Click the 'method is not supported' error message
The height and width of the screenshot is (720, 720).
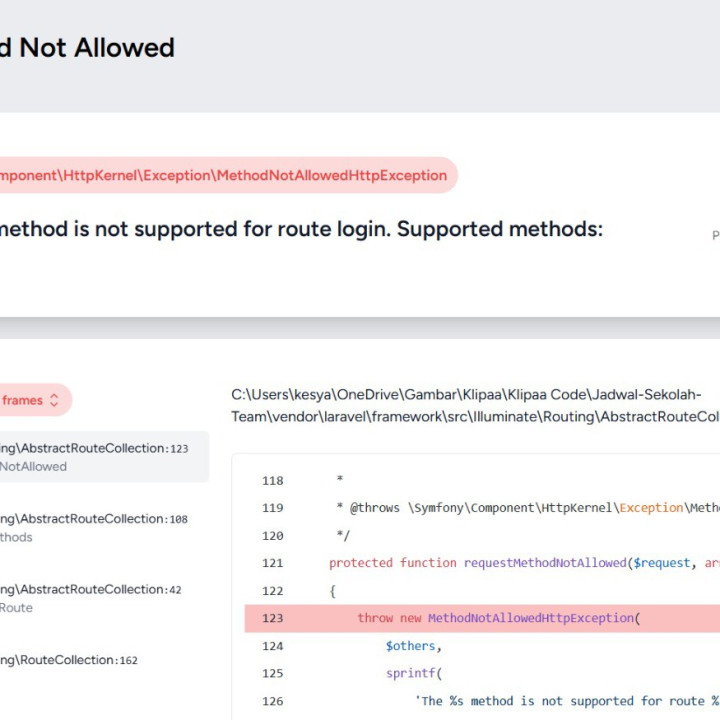pyautogui.click(x=300, y=229)
